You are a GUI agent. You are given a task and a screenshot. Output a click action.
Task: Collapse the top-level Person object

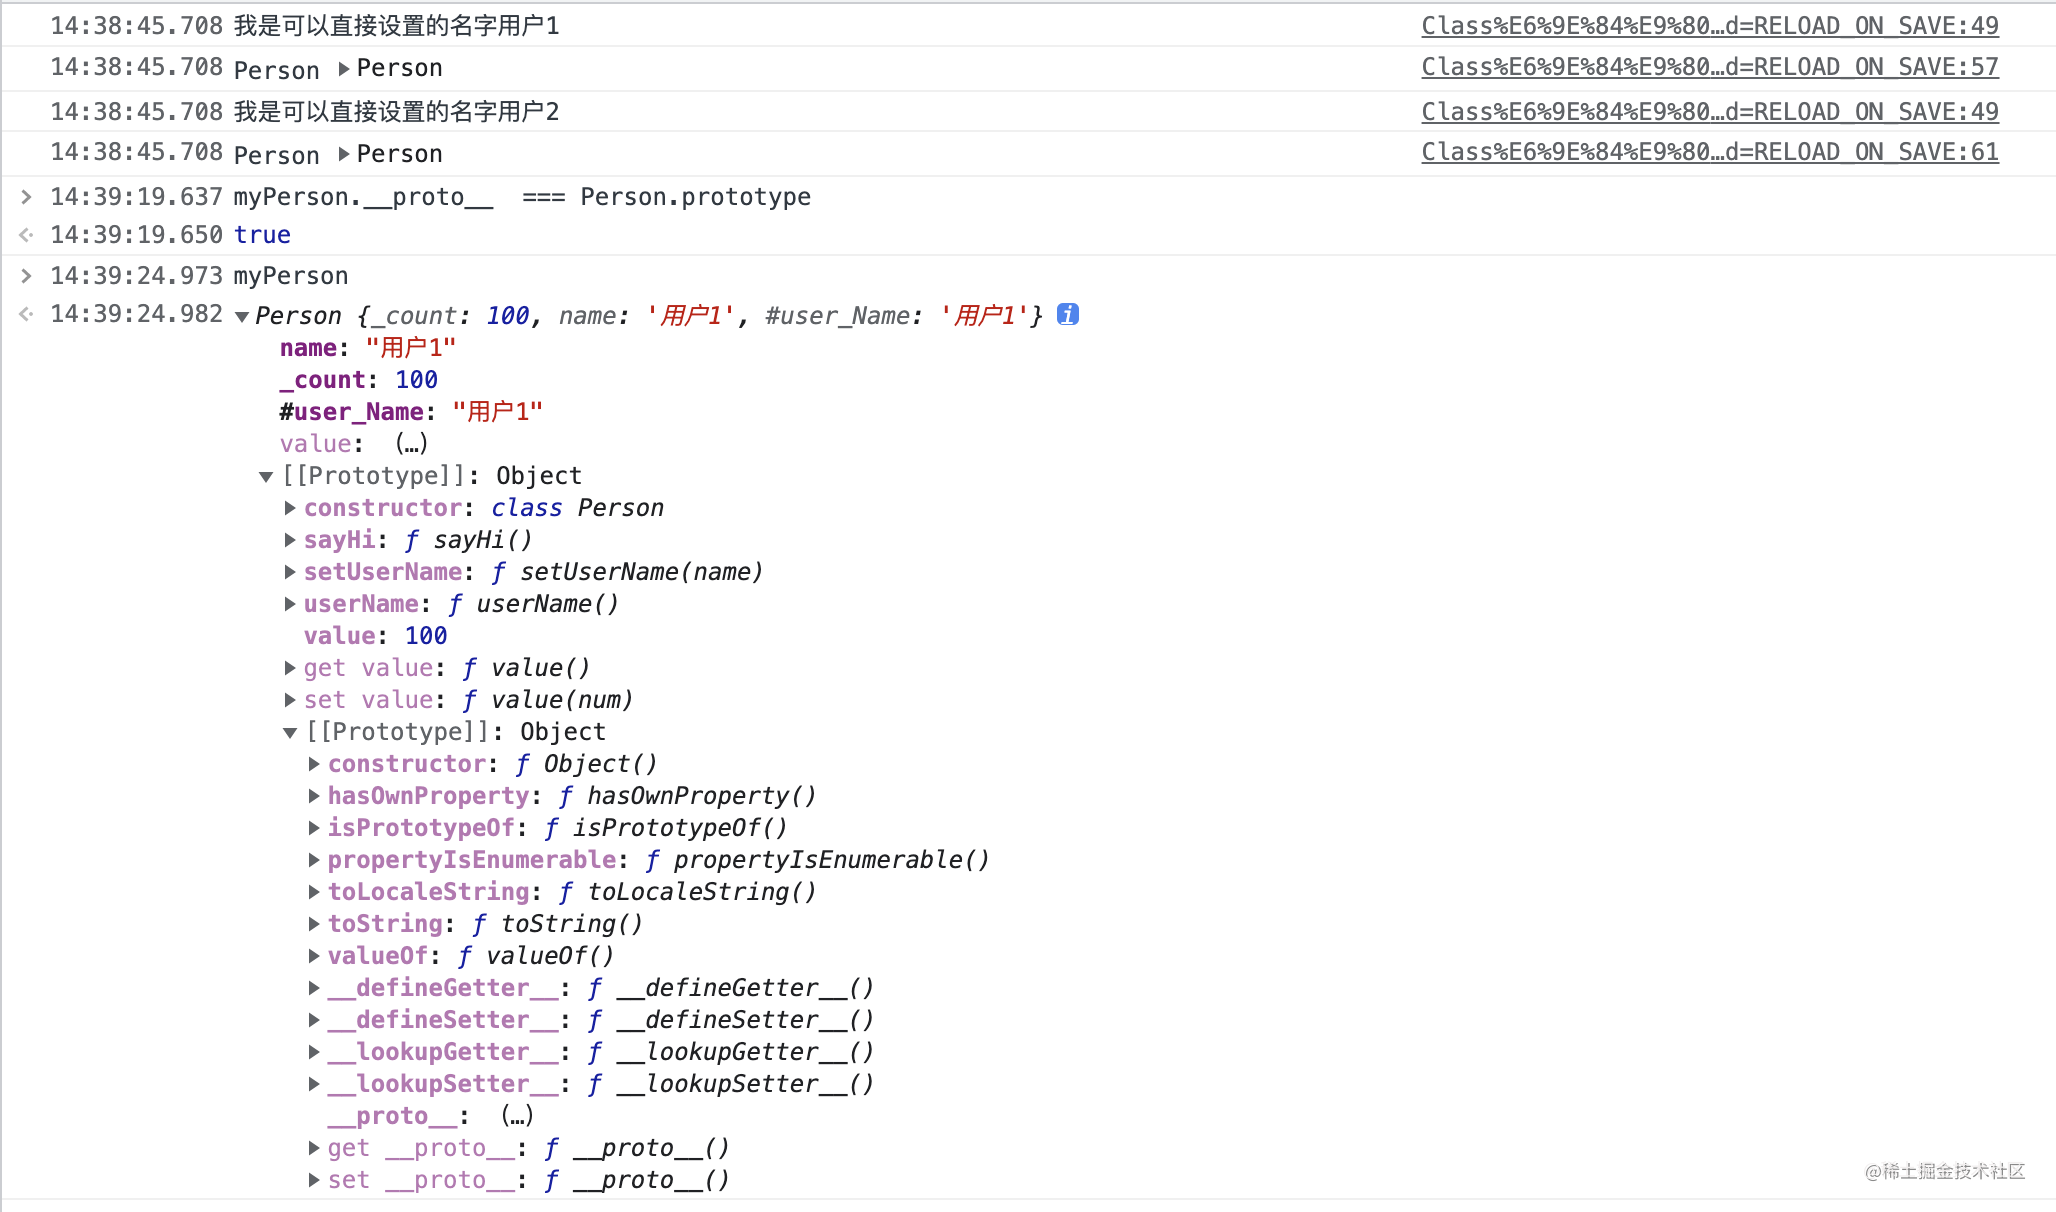241,317
